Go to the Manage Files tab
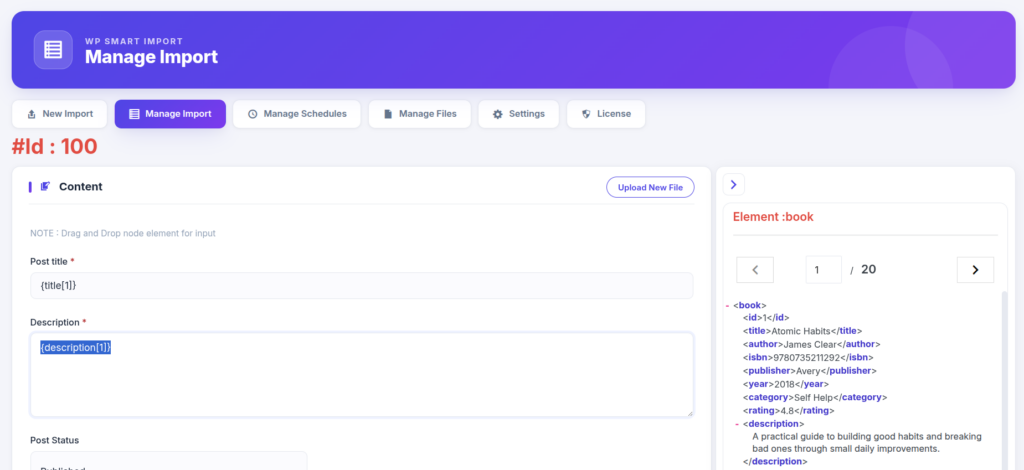 [x=419, y=114]
